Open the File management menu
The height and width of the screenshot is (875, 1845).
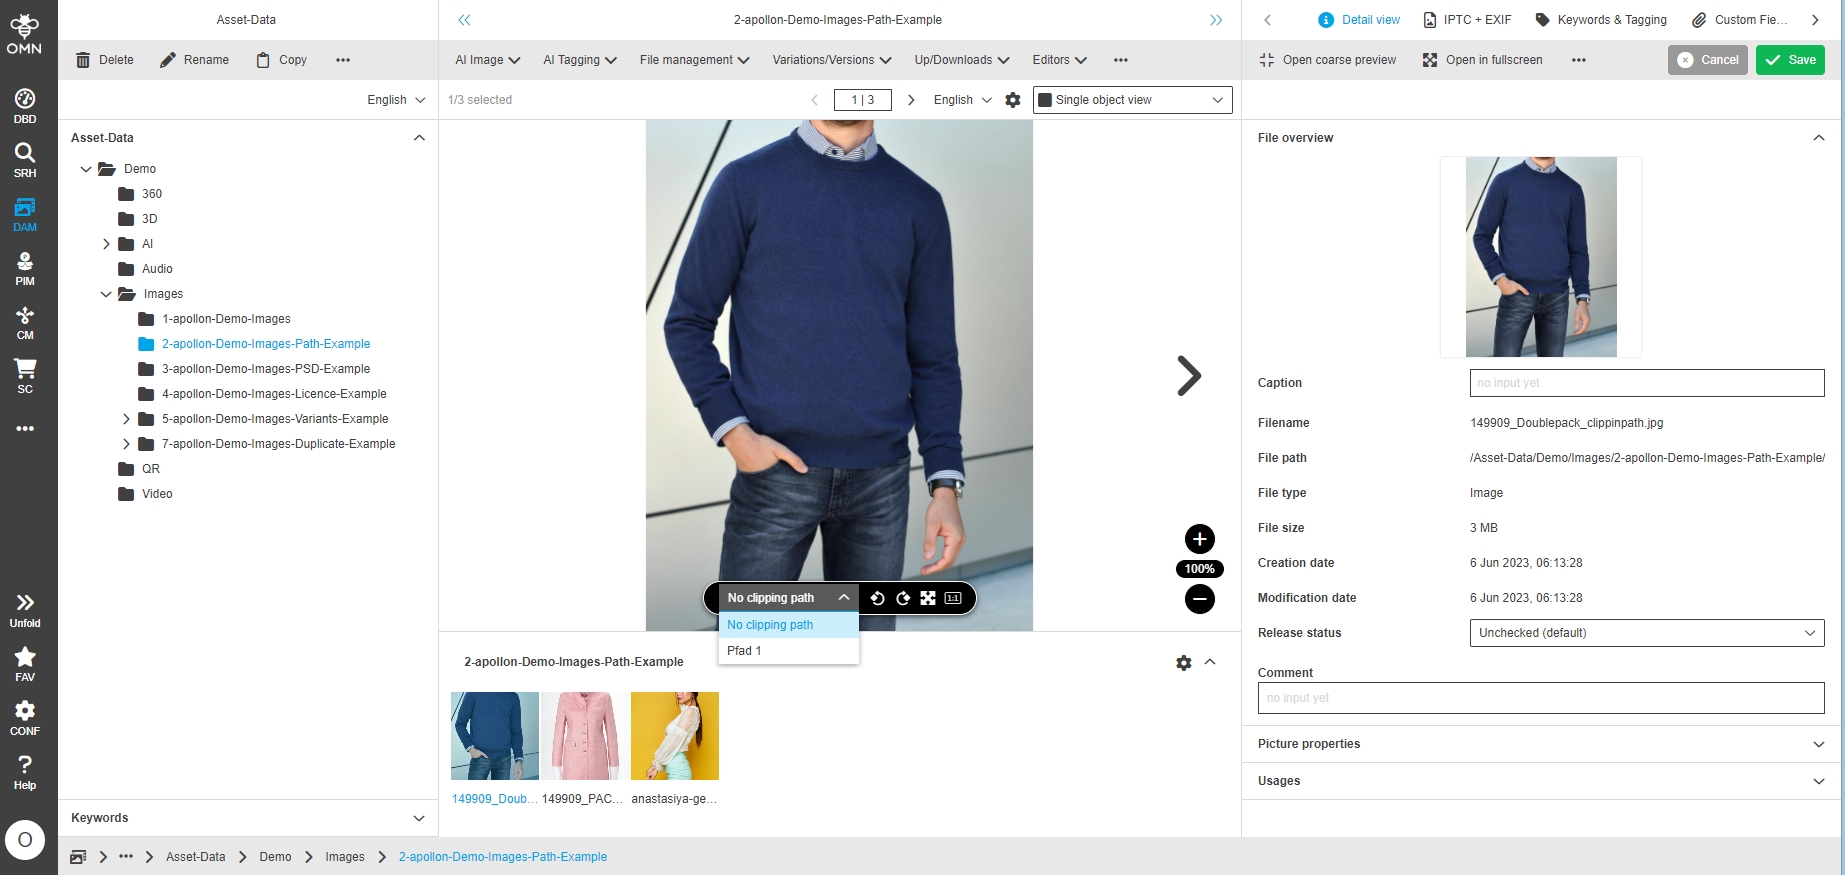click(x=694, y=60)
